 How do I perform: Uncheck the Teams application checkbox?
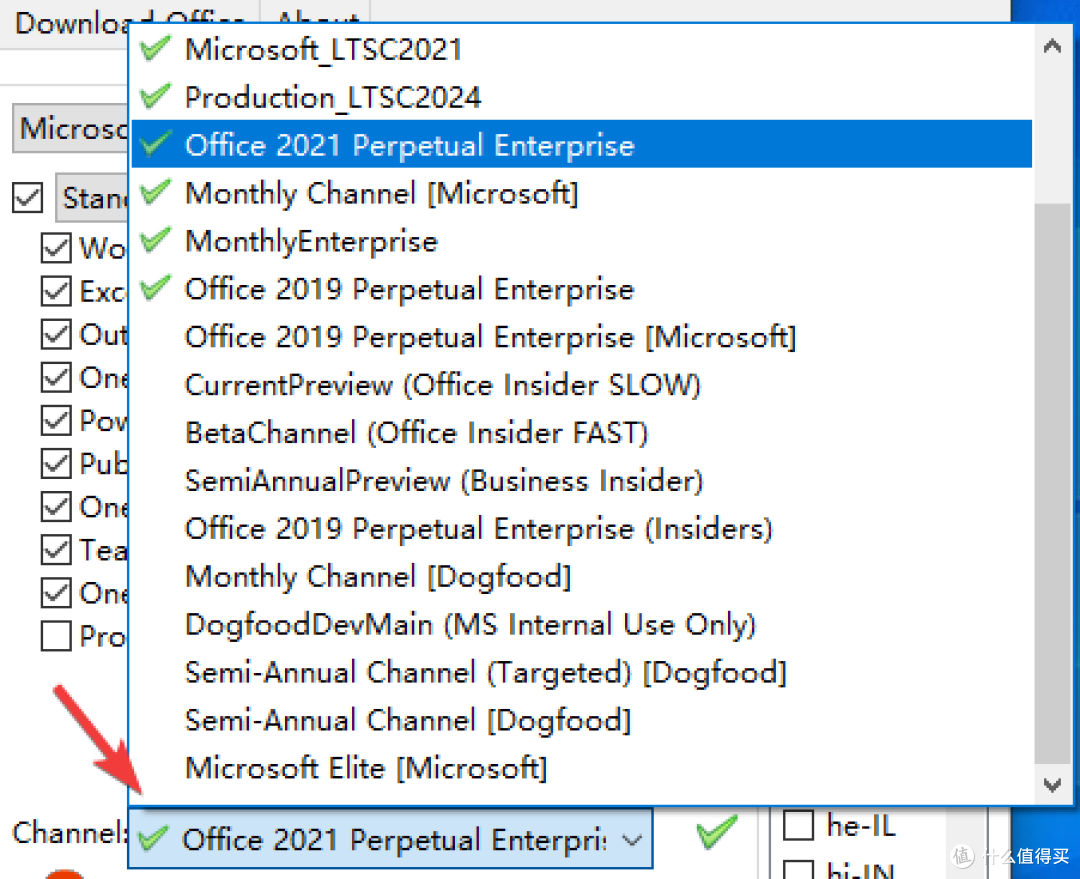click(56, 550)
